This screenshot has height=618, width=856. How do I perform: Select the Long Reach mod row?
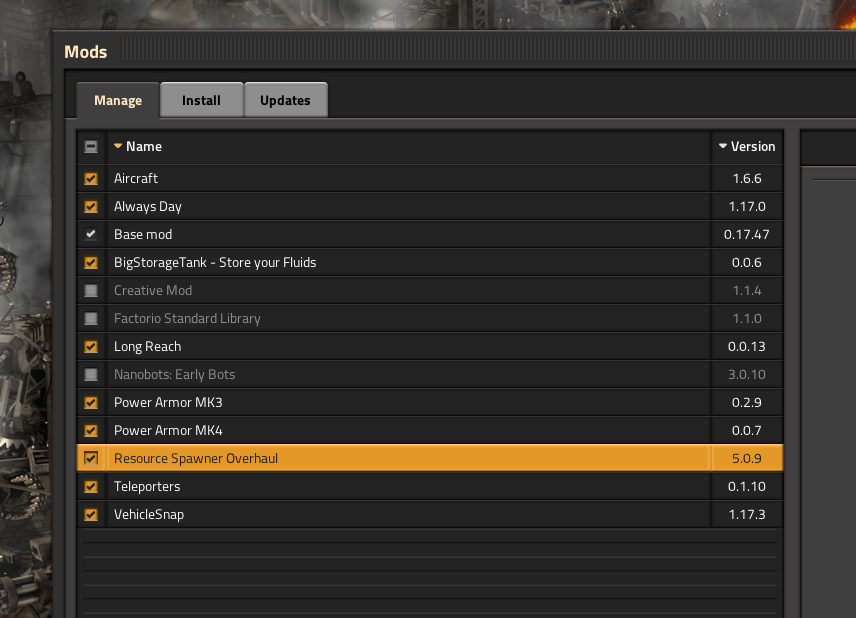[x=300, y=346]
